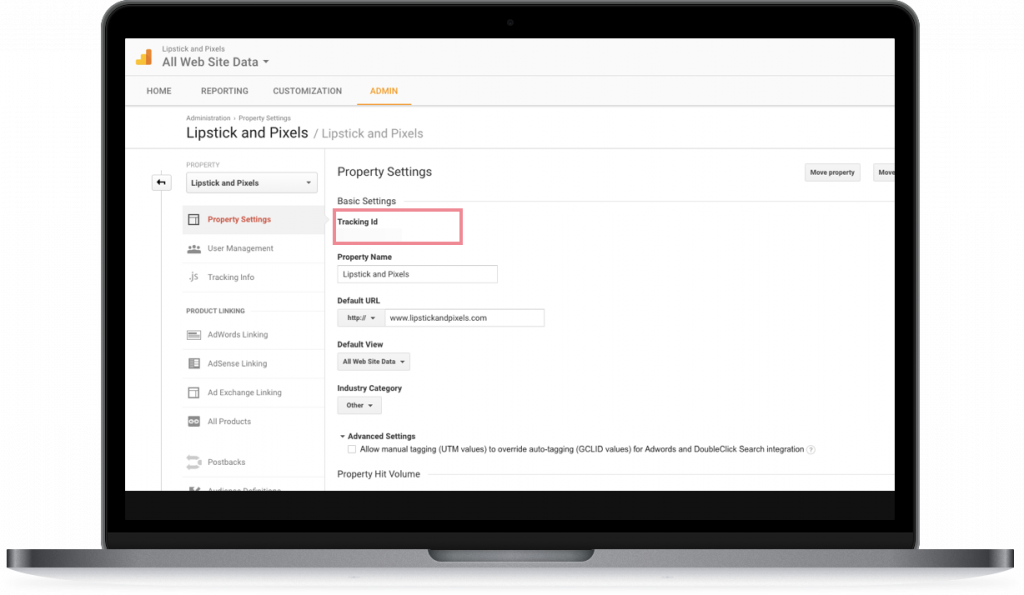Image resolution: width=1024 pixels, height=595 pixels.
Task: Open User Management link
Action: (x=240, y=248)
